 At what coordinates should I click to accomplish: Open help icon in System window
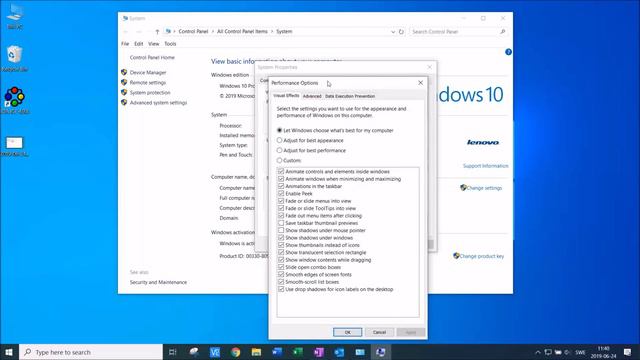point(508,52)
